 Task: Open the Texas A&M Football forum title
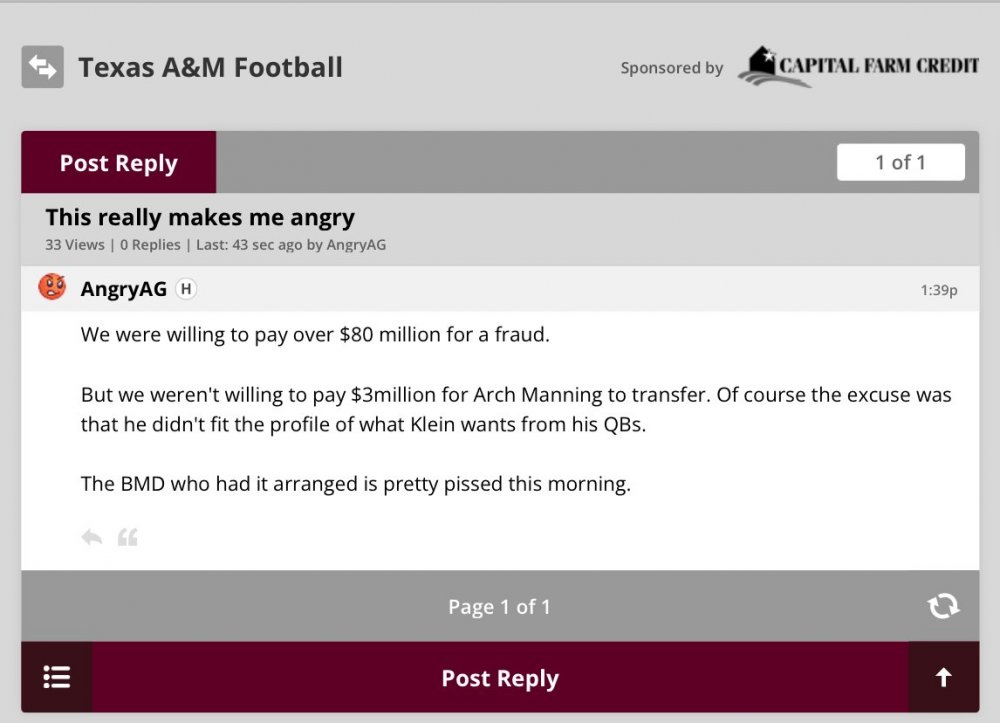click(x=210, y=67)
